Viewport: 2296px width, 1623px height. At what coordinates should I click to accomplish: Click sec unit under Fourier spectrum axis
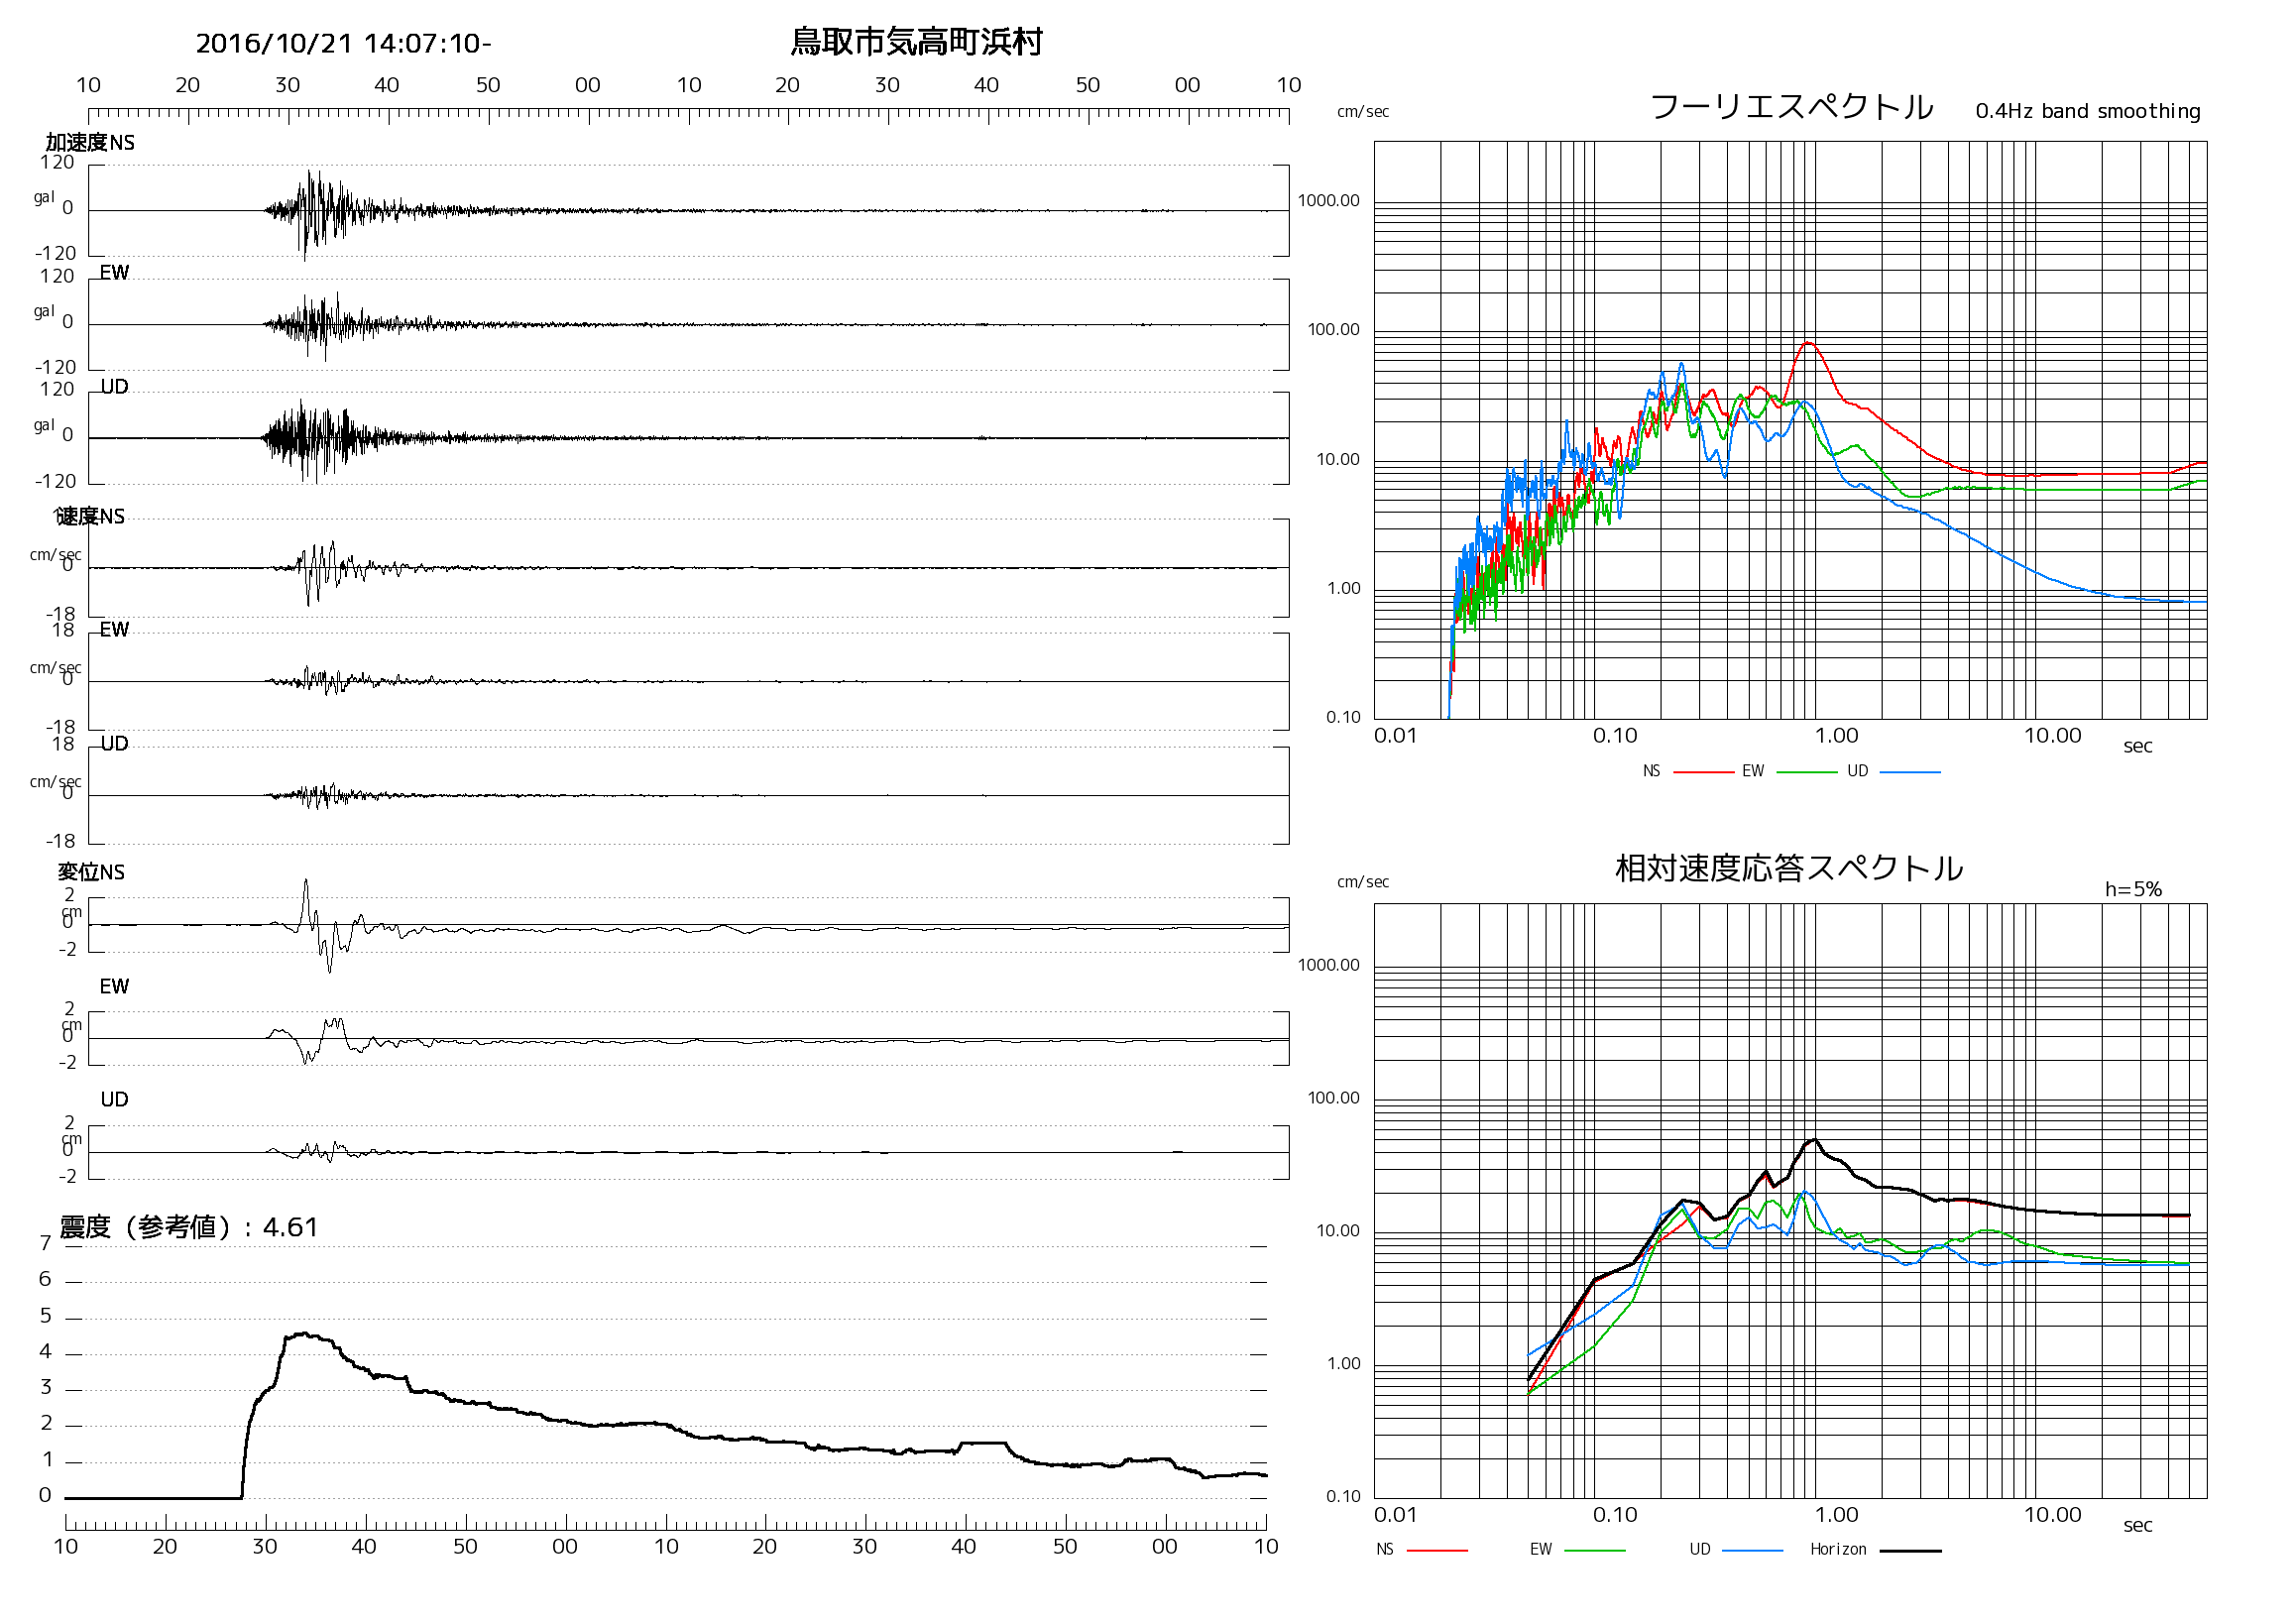coord(2137,747)
